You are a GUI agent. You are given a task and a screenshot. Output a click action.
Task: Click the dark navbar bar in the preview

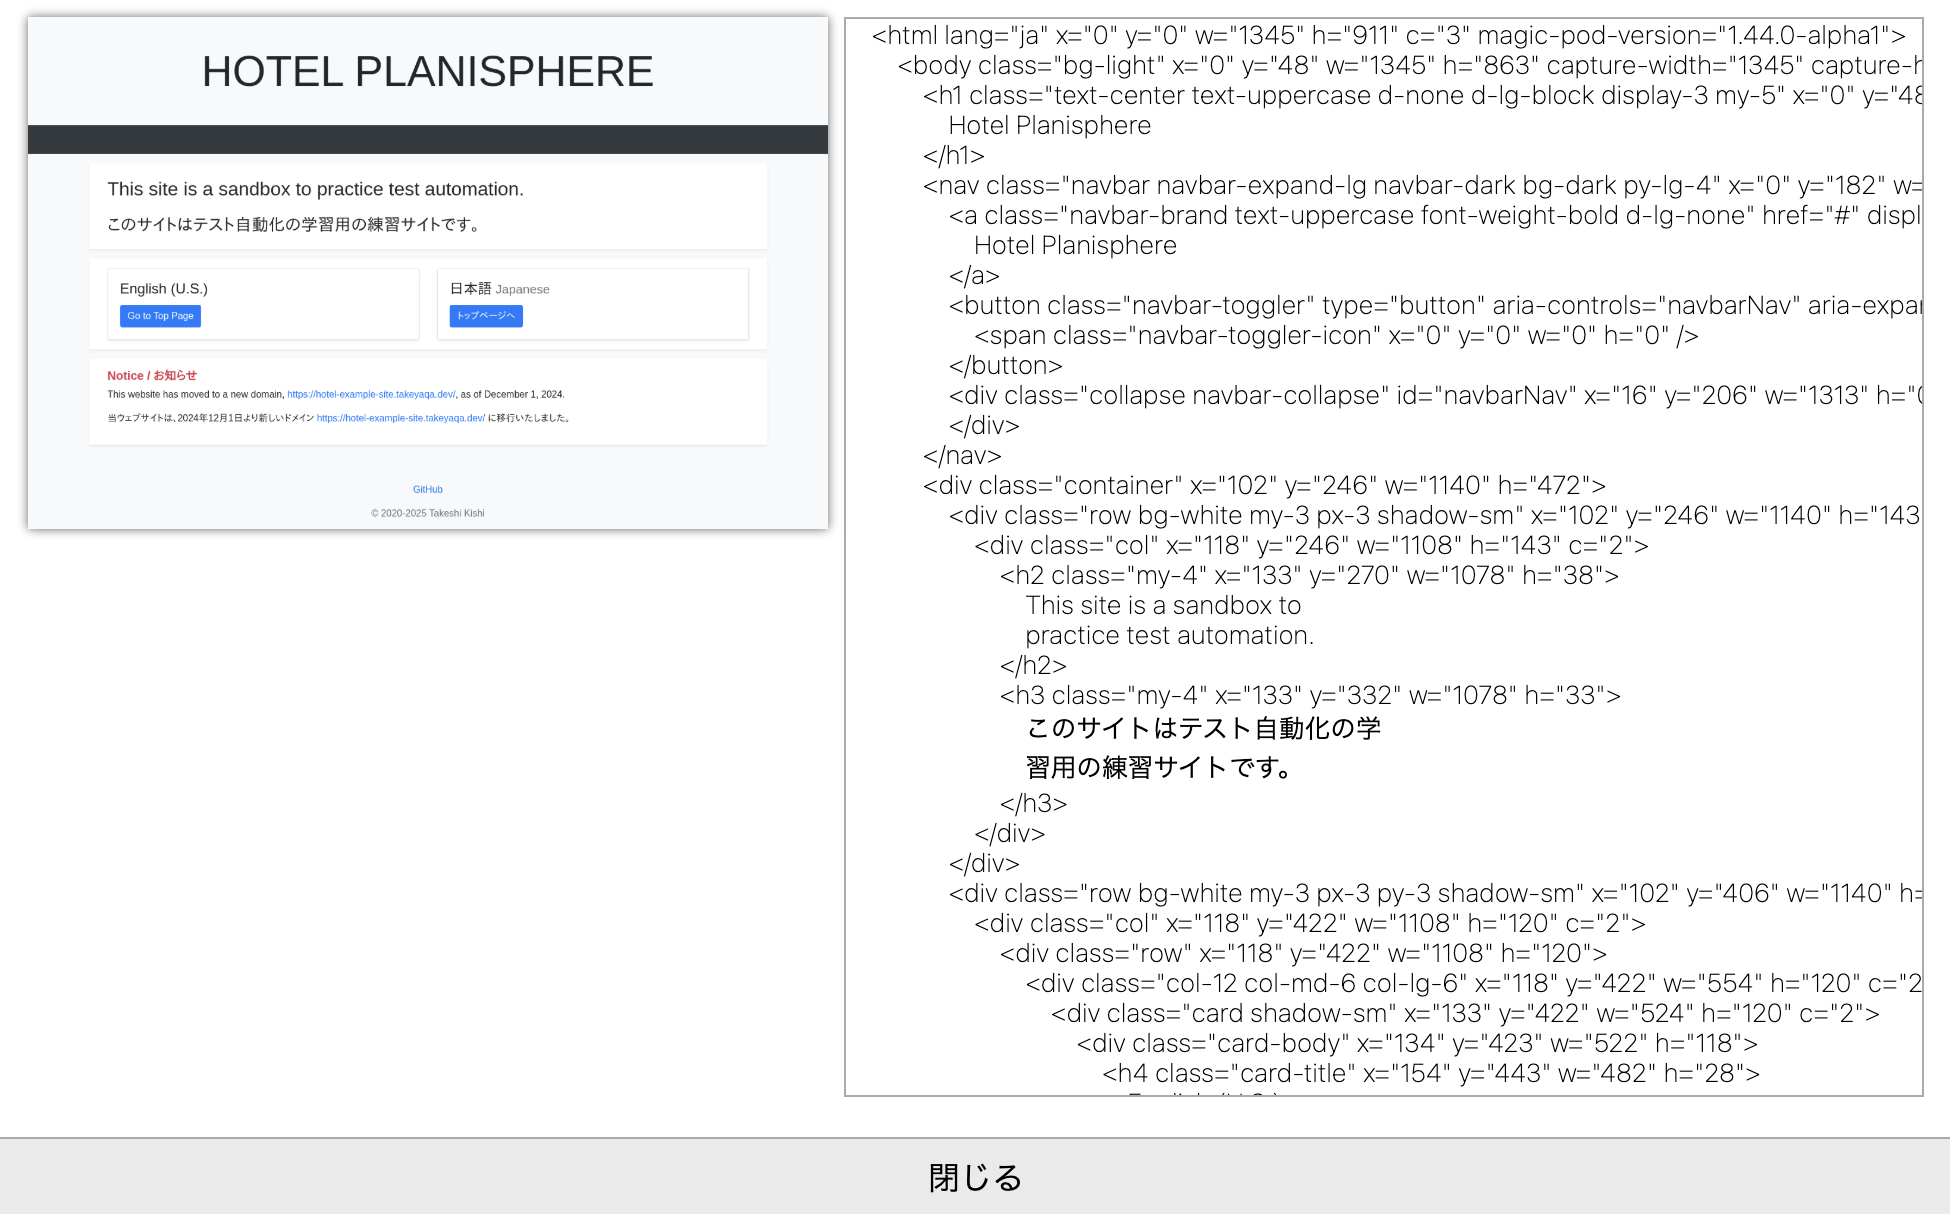[x=428, y=139]
